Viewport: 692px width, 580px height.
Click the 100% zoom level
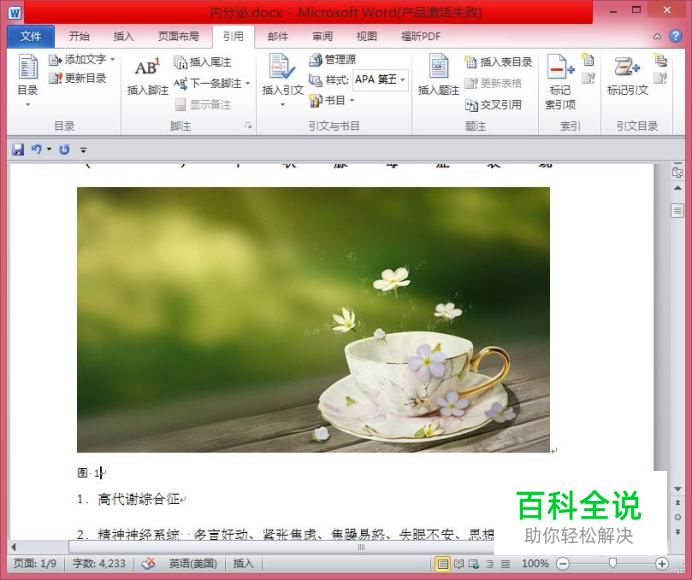point(535,564)
